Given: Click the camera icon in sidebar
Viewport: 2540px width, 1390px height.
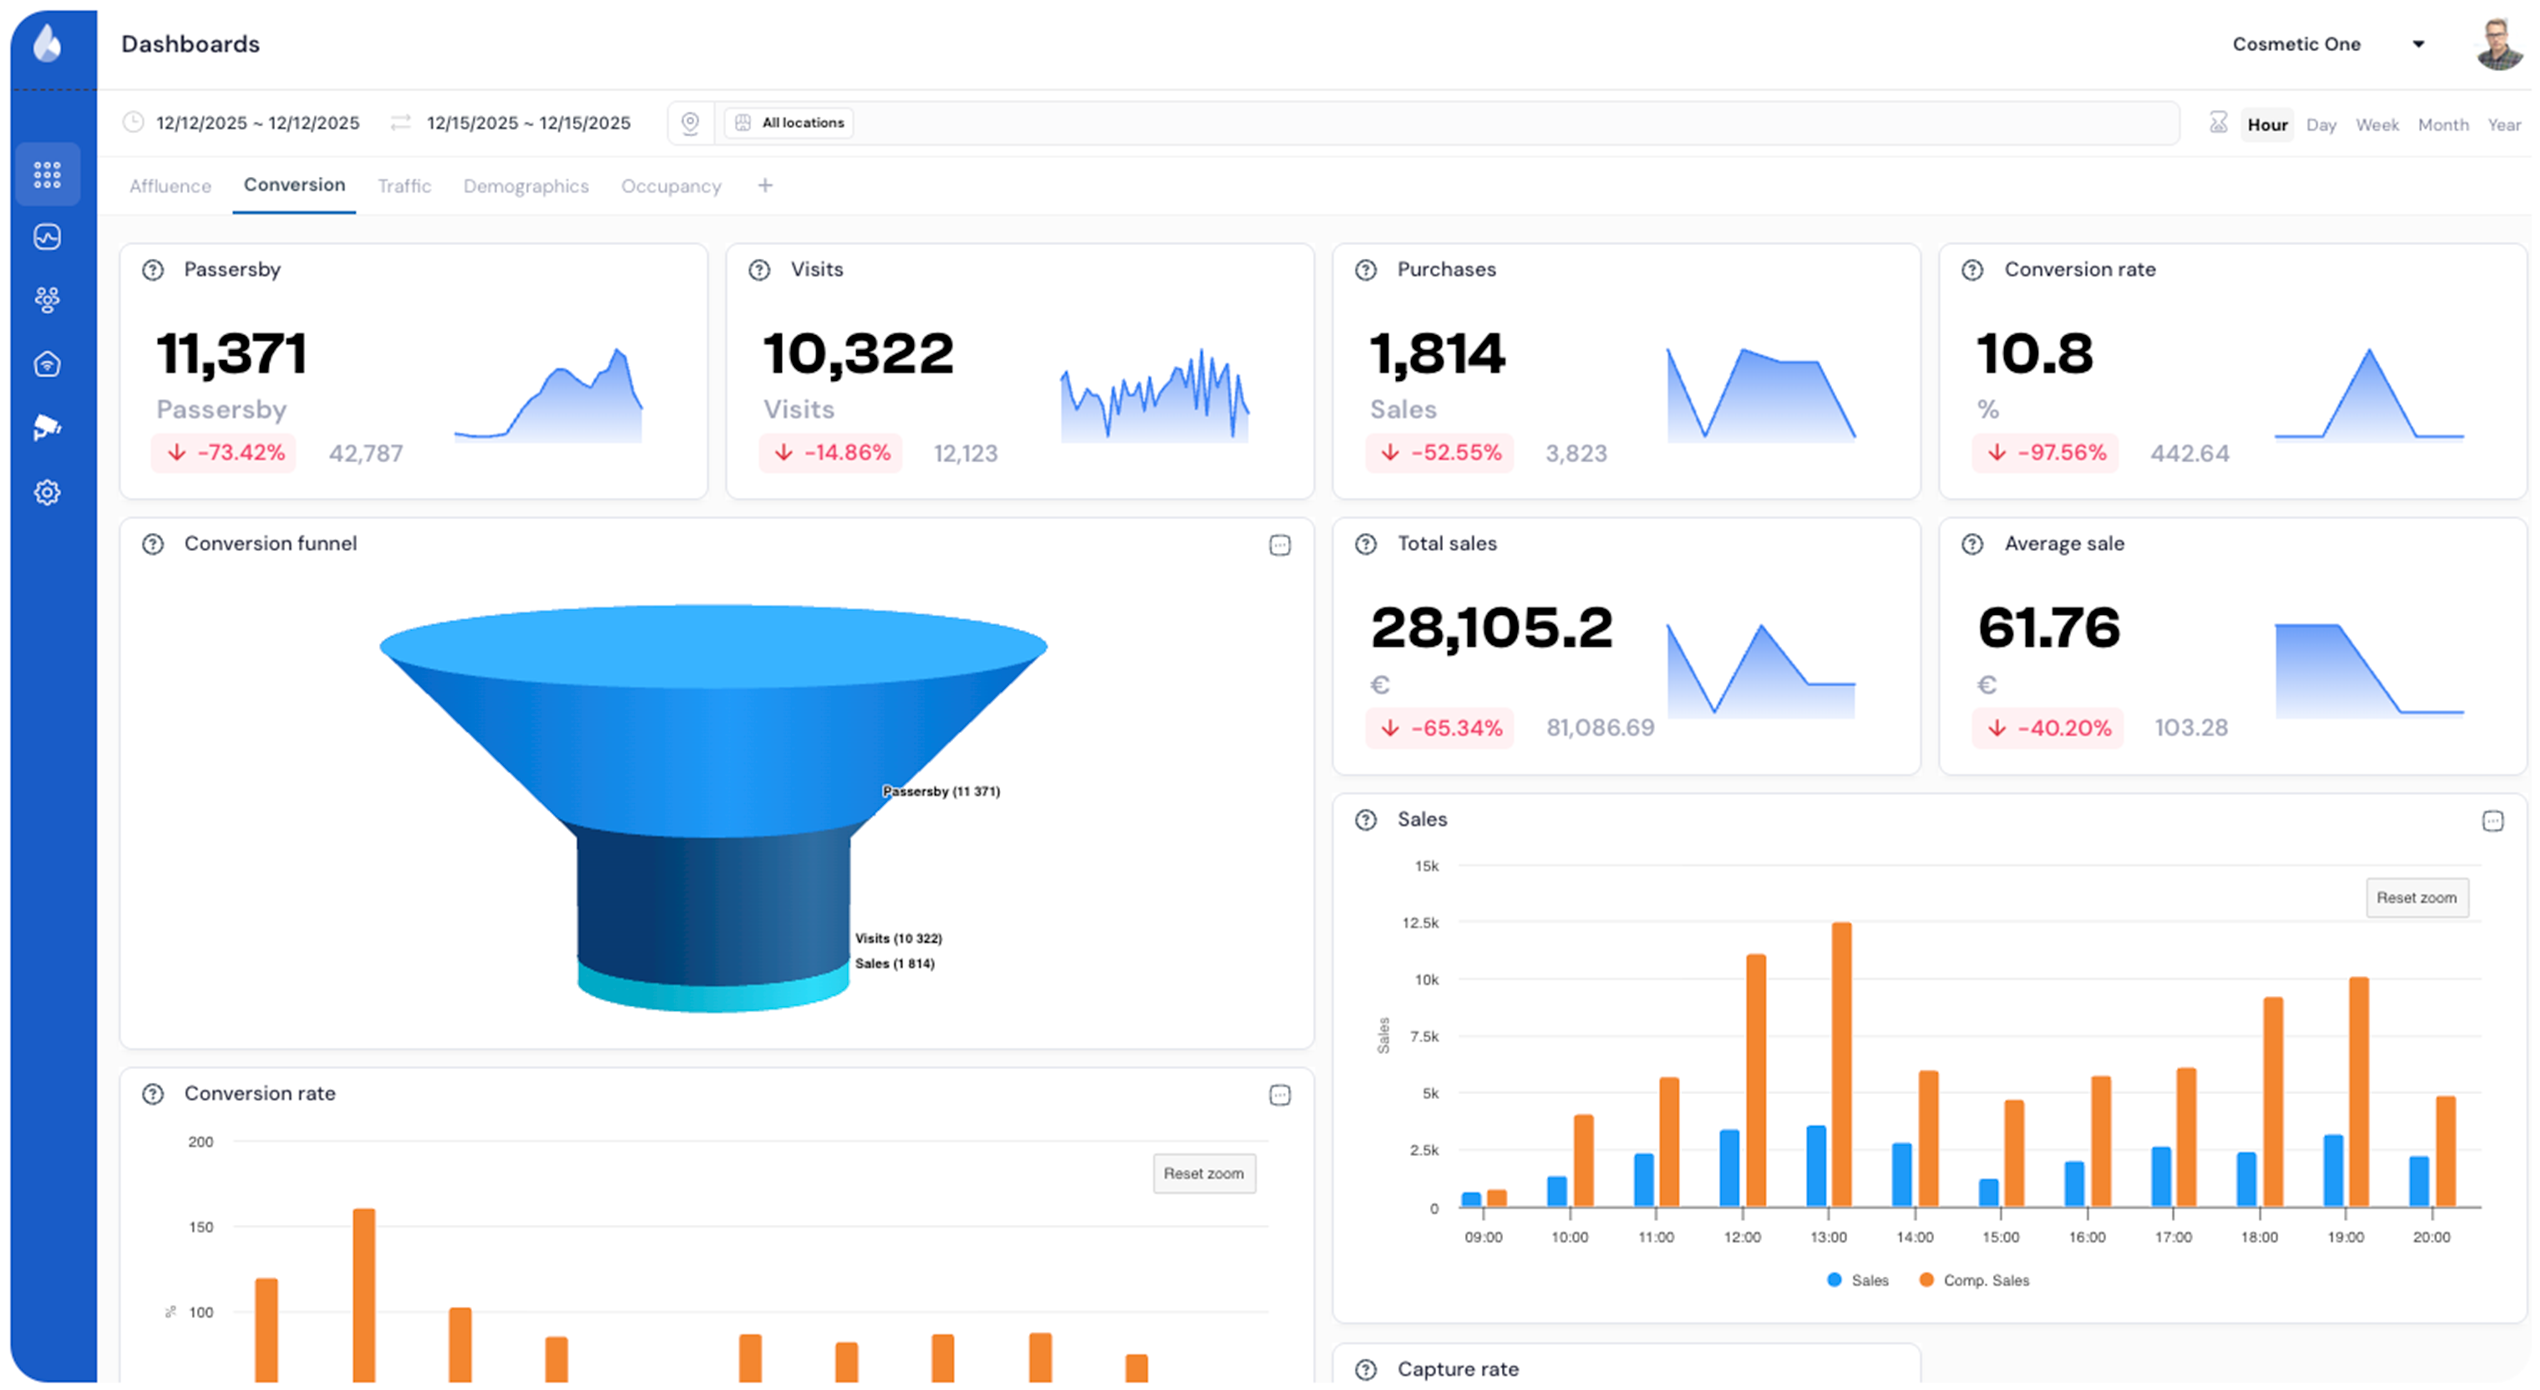Looking at the screenshot, I should 47,428.
